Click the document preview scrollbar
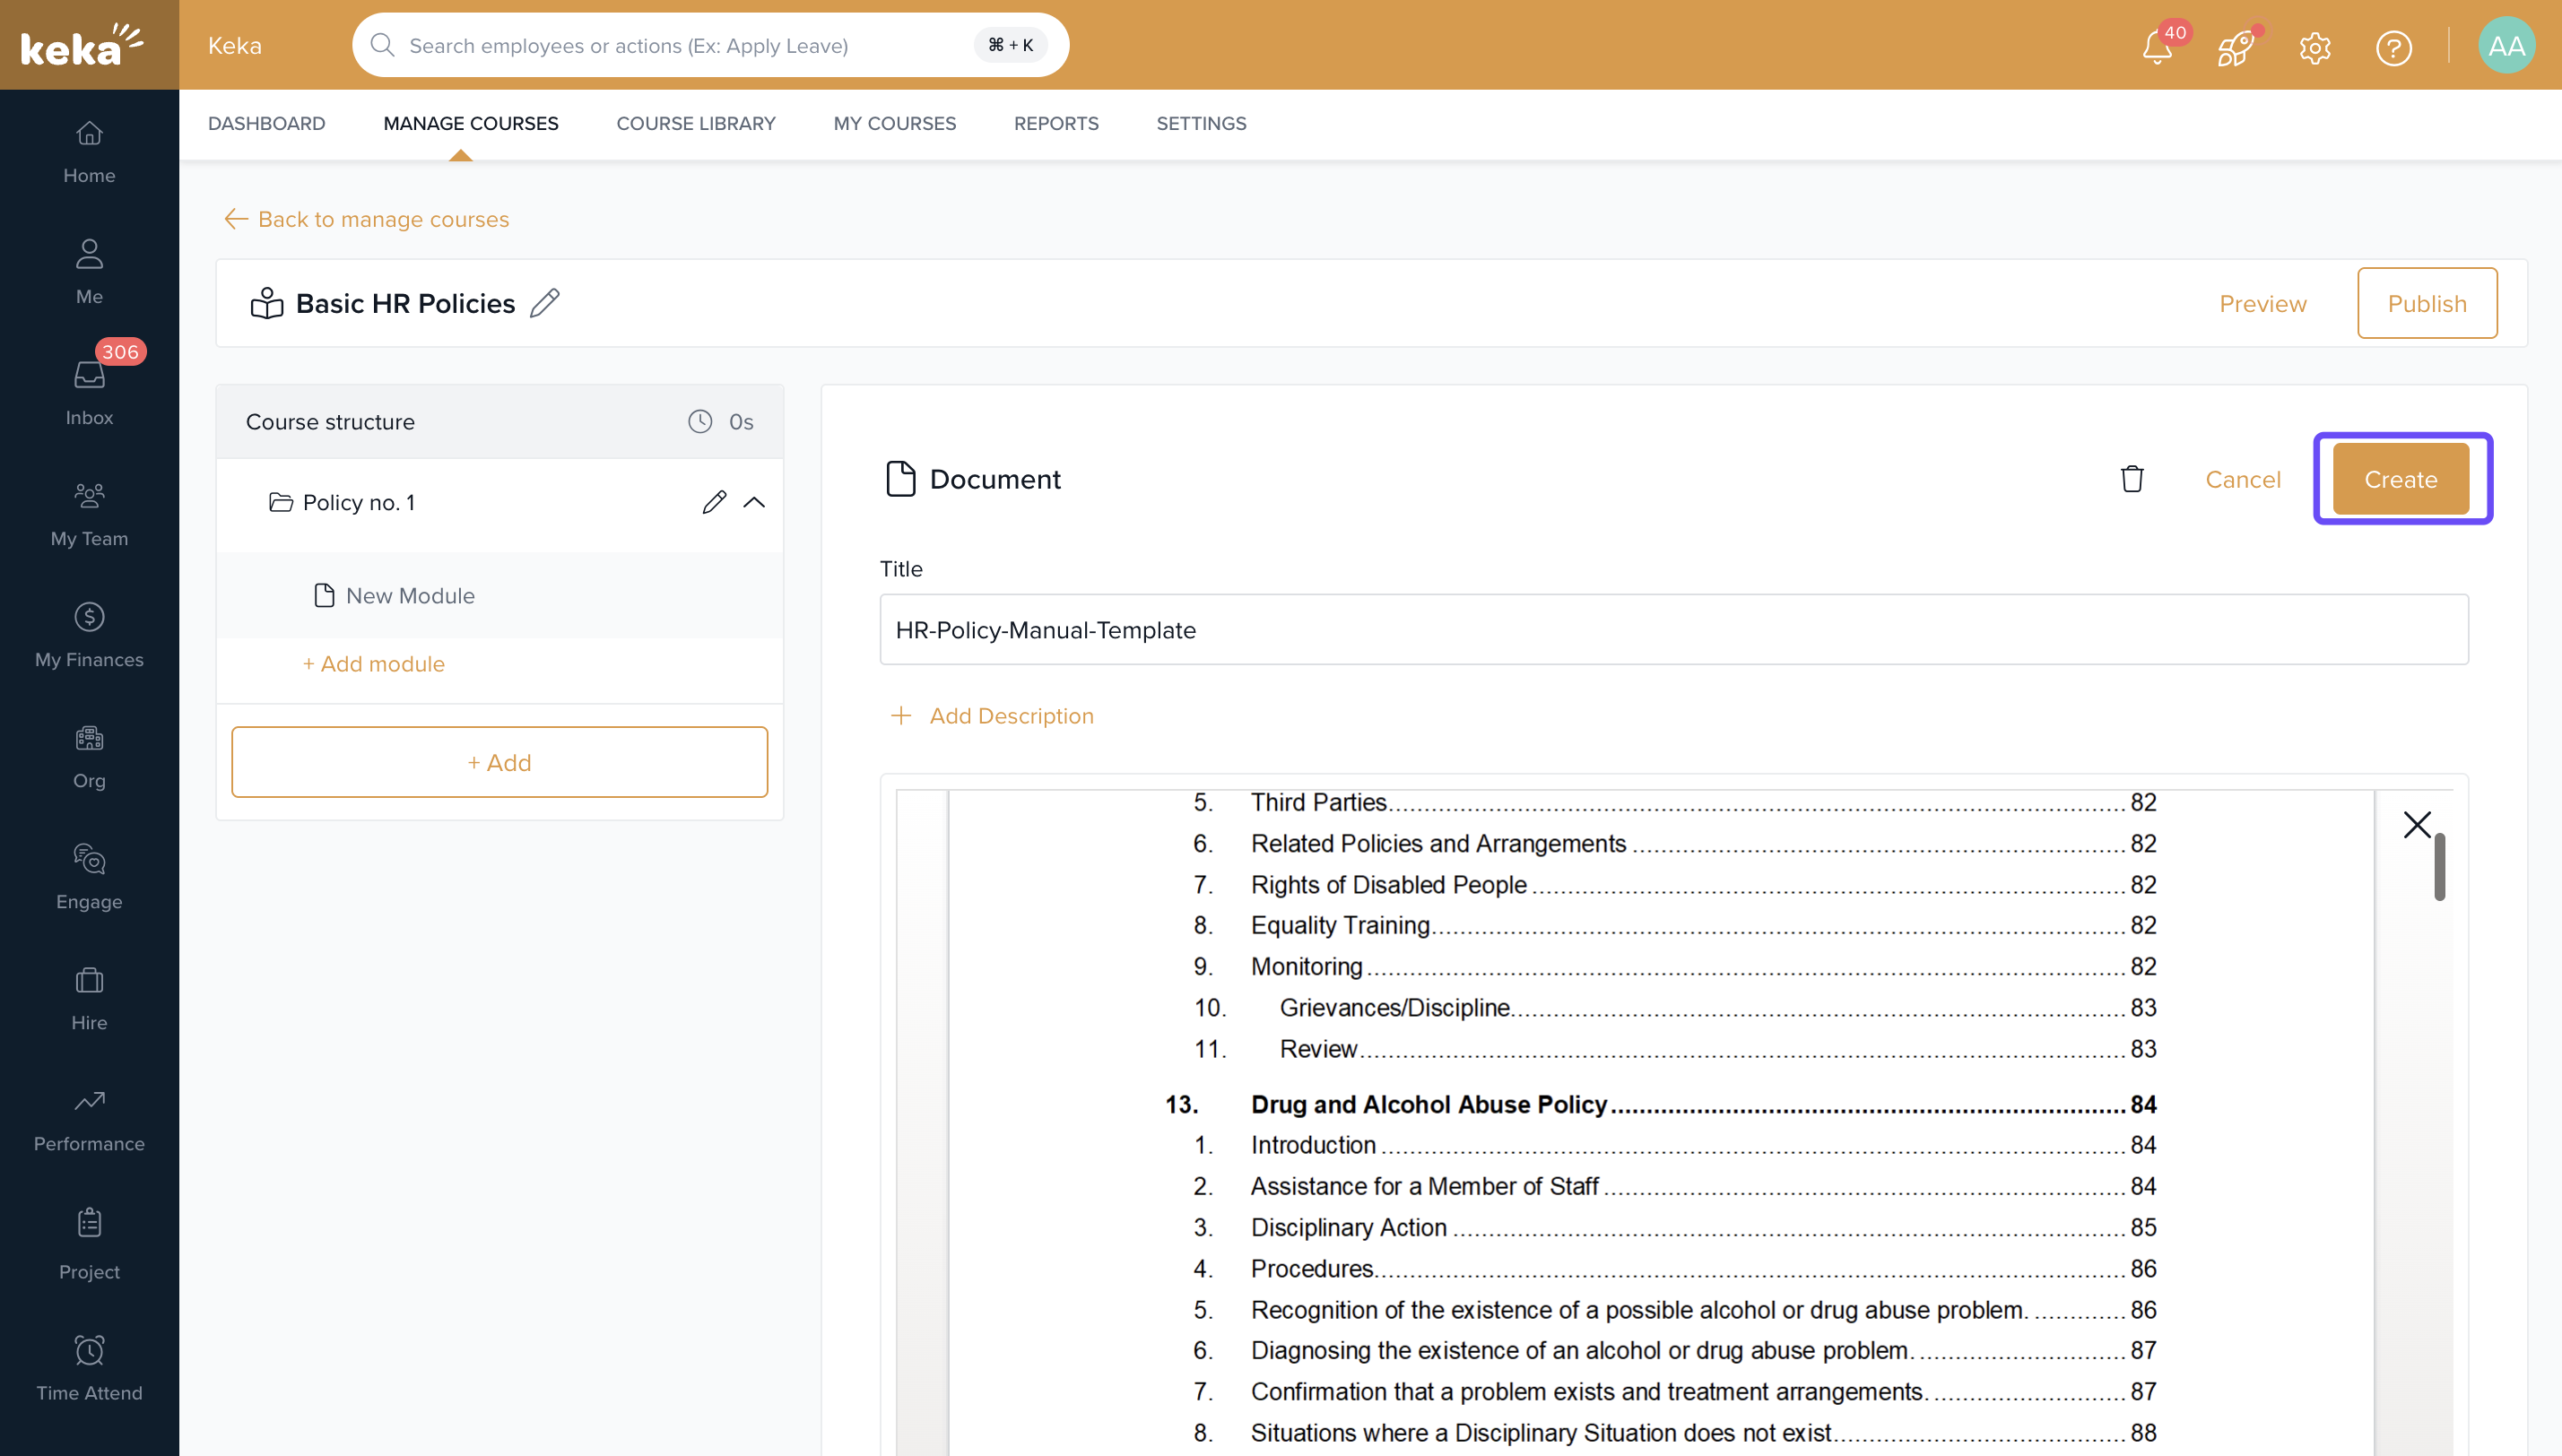 [x=2439, y=866]
